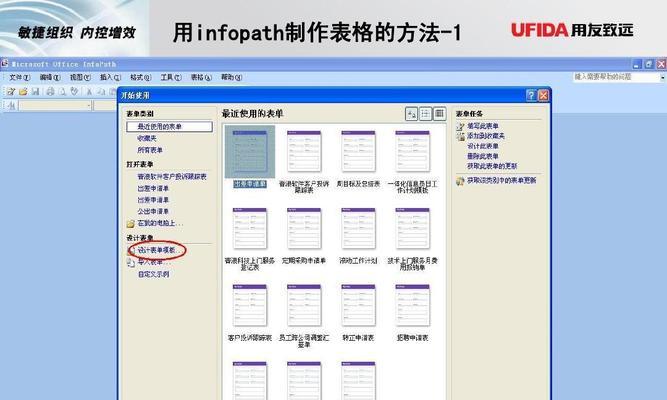This screenshot has height=400, width=667.
Task: Click the Open folder toolbar icon
Action: 23,91
